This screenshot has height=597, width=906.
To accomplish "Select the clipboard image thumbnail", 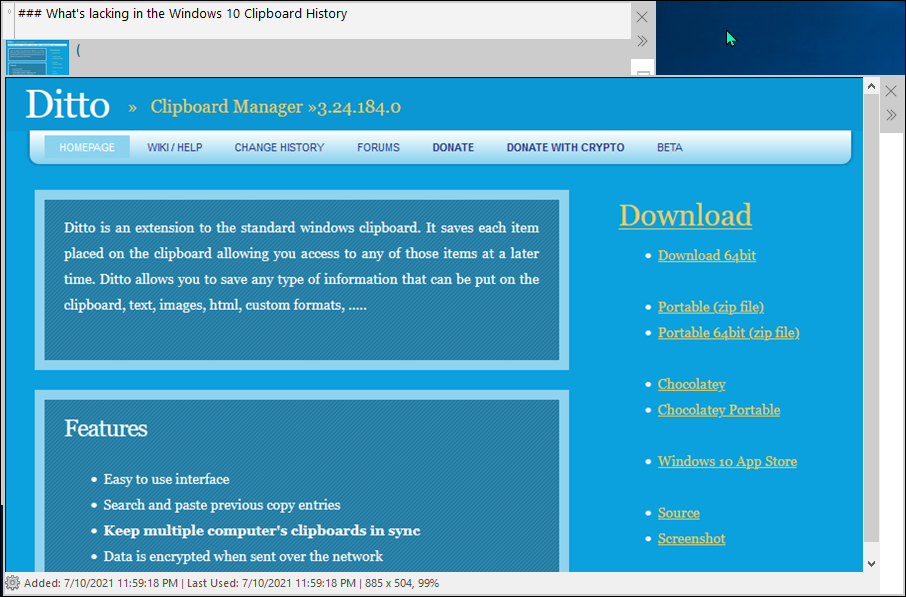I will tap(38, 57).
